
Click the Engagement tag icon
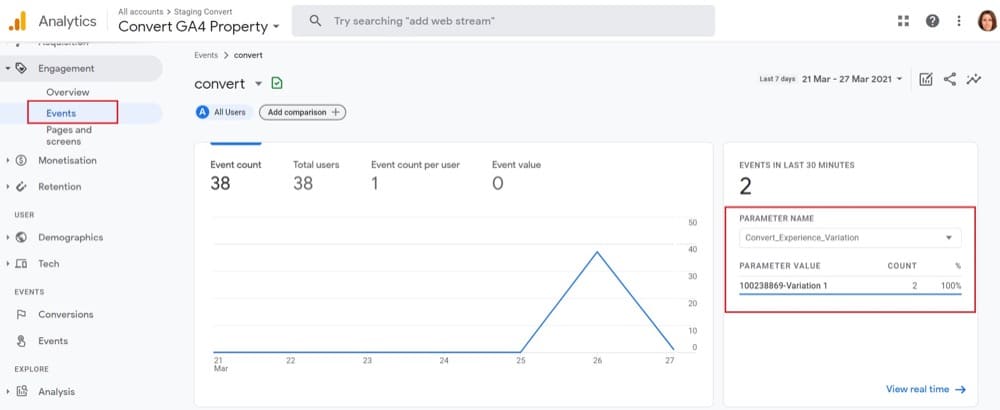coord(21,68)
